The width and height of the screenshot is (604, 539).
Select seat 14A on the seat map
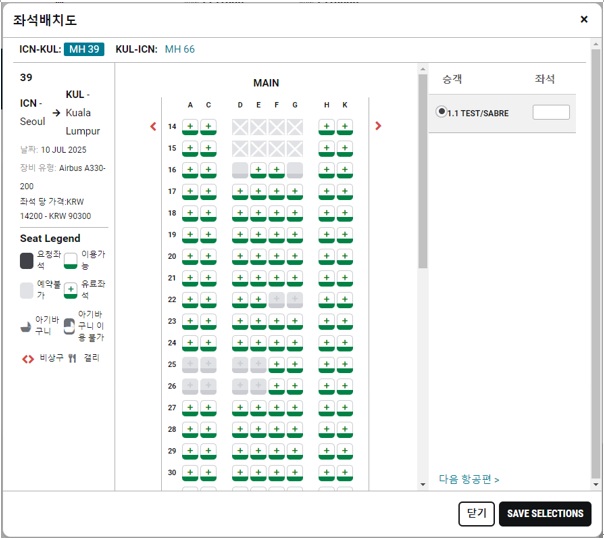(x=190, y=127)
